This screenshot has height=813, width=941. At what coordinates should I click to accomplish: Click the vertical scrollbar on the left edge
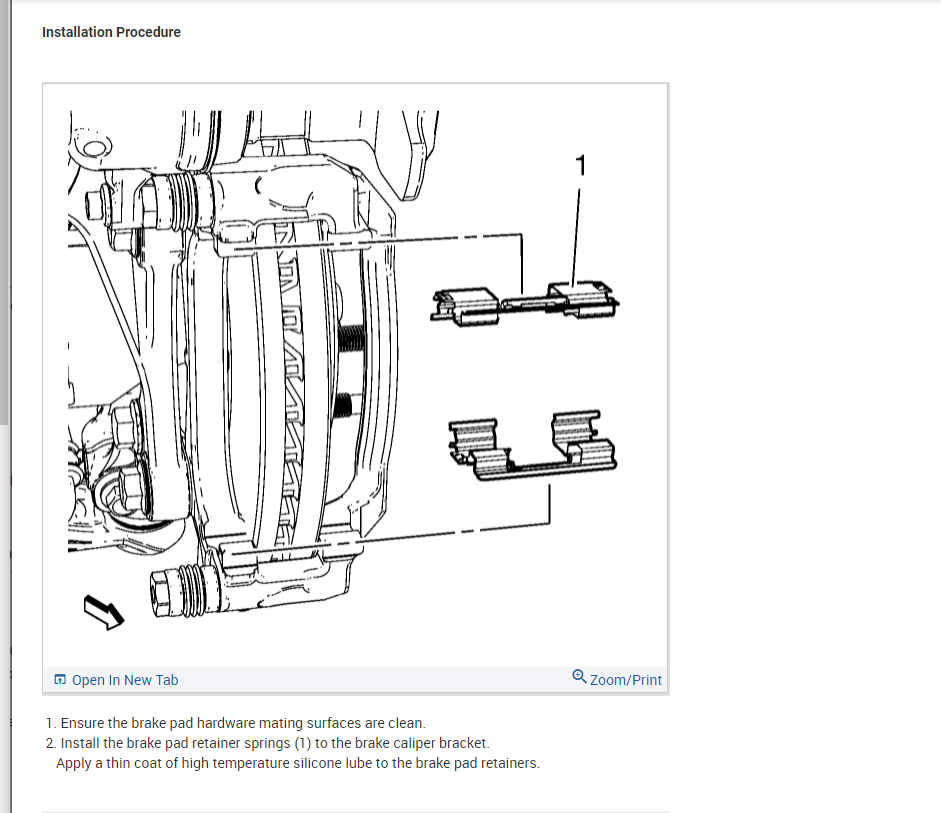pos(5,213)
